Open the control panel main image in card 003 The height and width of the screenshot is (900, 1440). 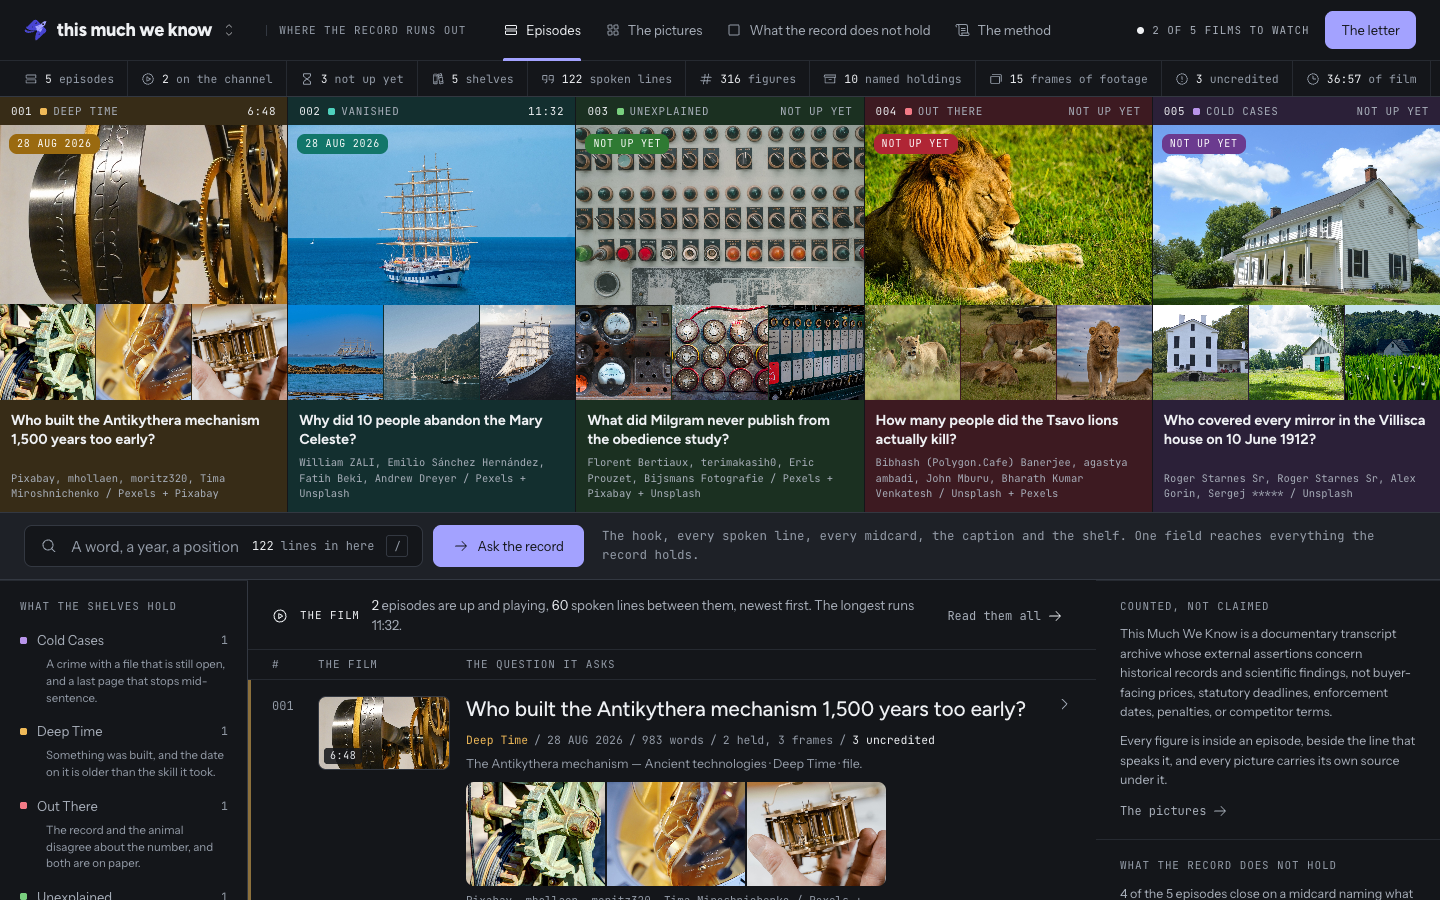coord(720,214)
